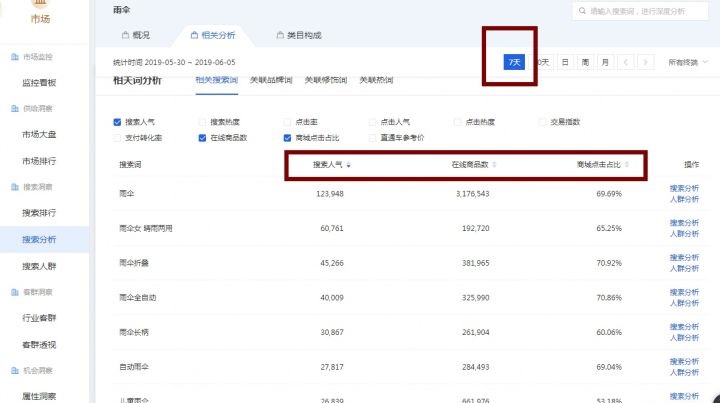The width and height of the screenshot is (724, 403).
Task: Select the 关联品牌词 sub-tab
Action: coord(271,80)
